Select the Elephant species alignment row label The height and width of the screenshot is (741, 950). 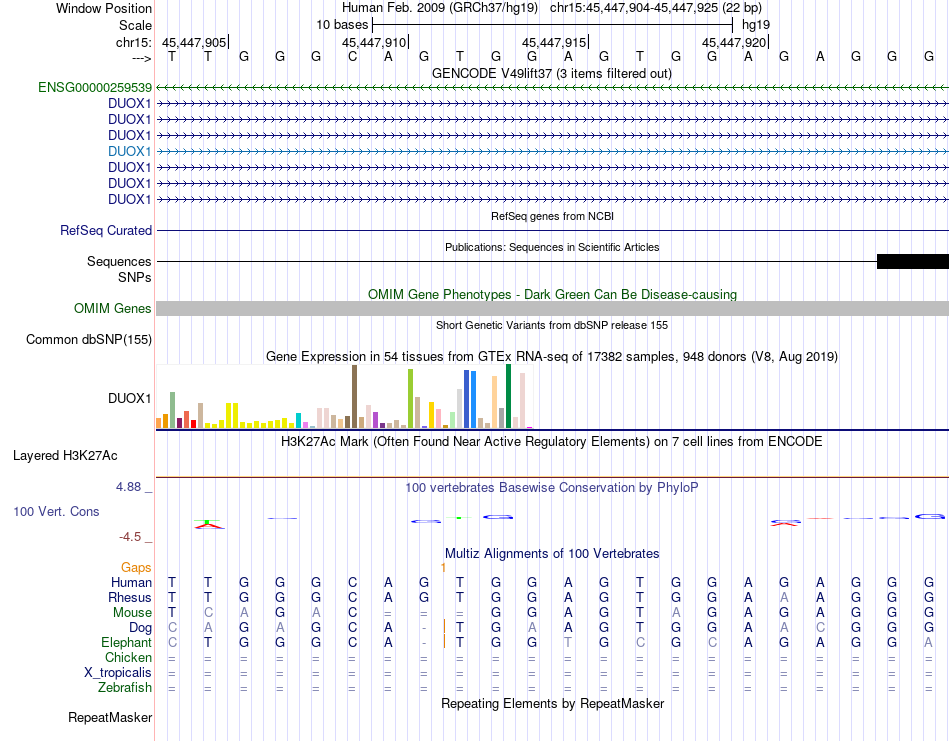pyautogui.click(x=126, y=642)
